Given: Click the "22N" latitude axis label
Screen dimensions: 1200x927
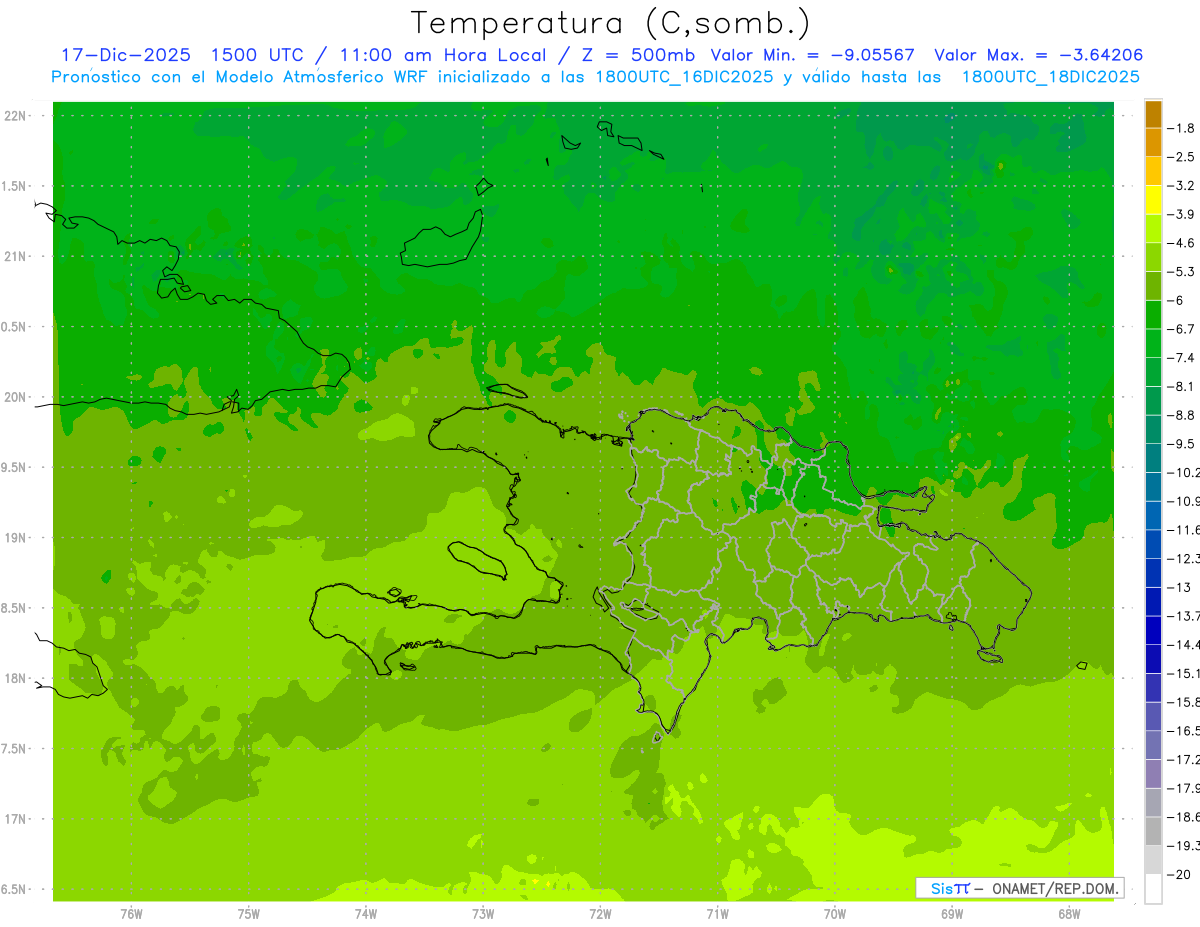Looking at the screenshot, I should tap(16, 116).
